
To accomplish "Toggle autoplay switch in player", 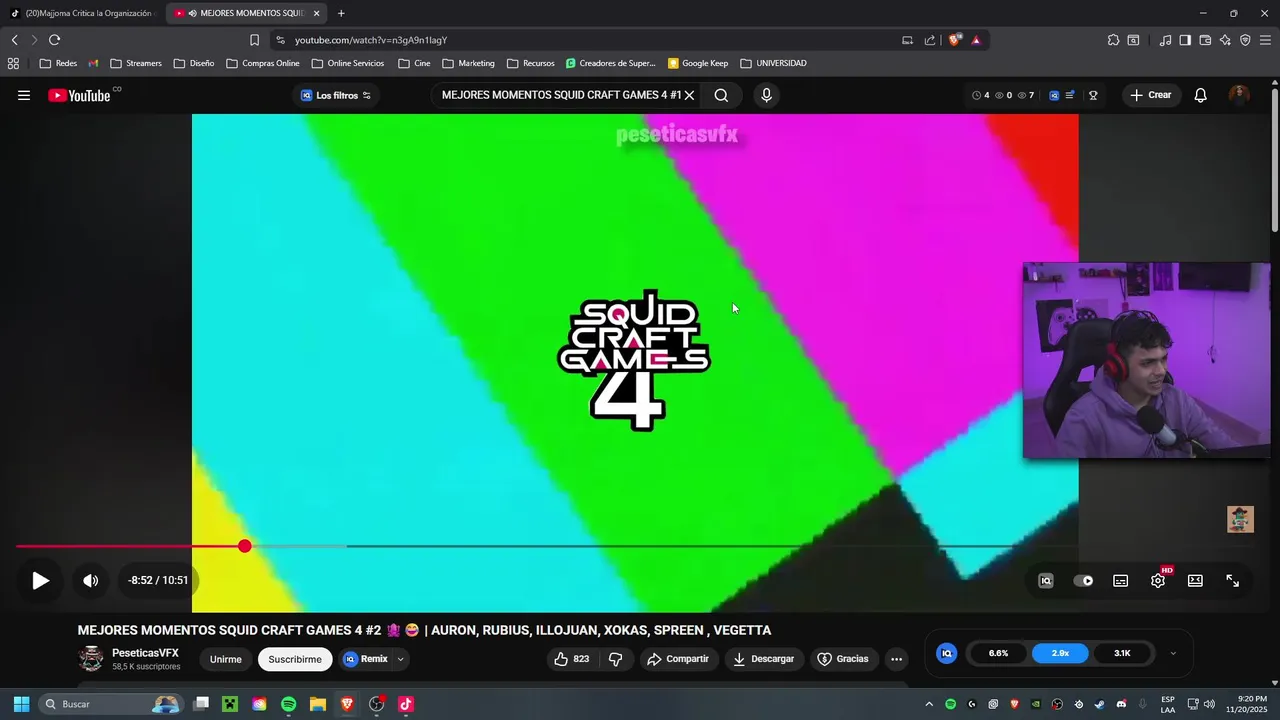I will click(1083, 580).
